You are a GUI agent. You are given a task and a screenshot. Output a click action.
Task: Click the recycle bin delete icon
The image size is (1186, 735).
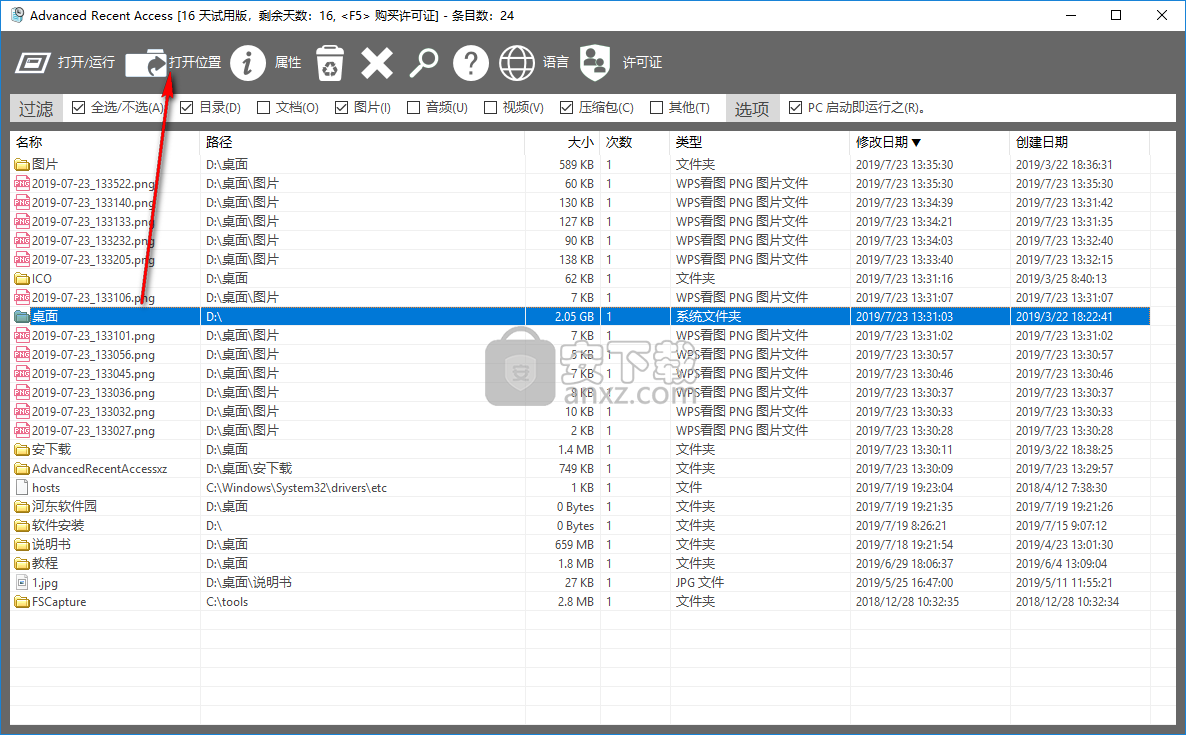(330, 63)
